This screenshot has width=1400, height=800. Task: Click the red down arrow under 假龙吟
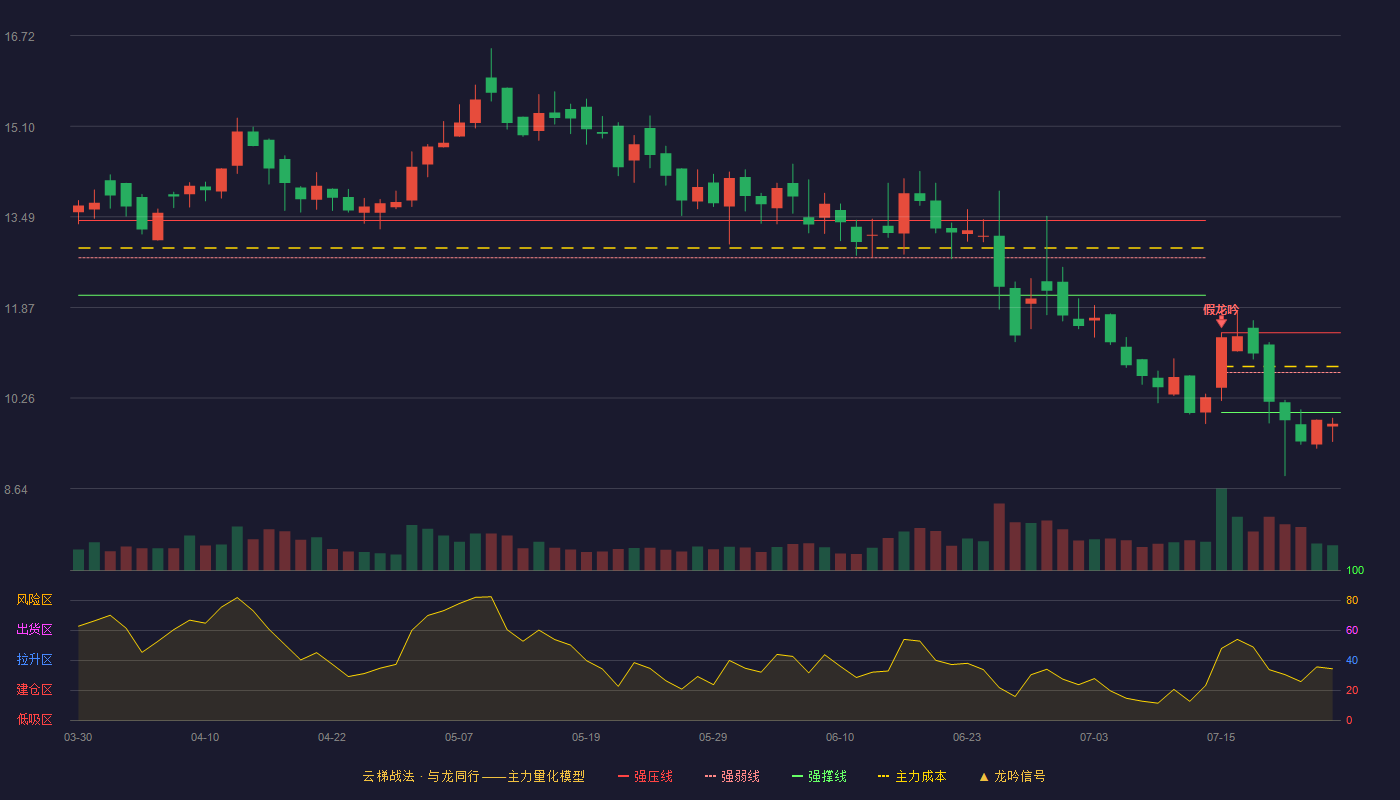pos(1221,322)
